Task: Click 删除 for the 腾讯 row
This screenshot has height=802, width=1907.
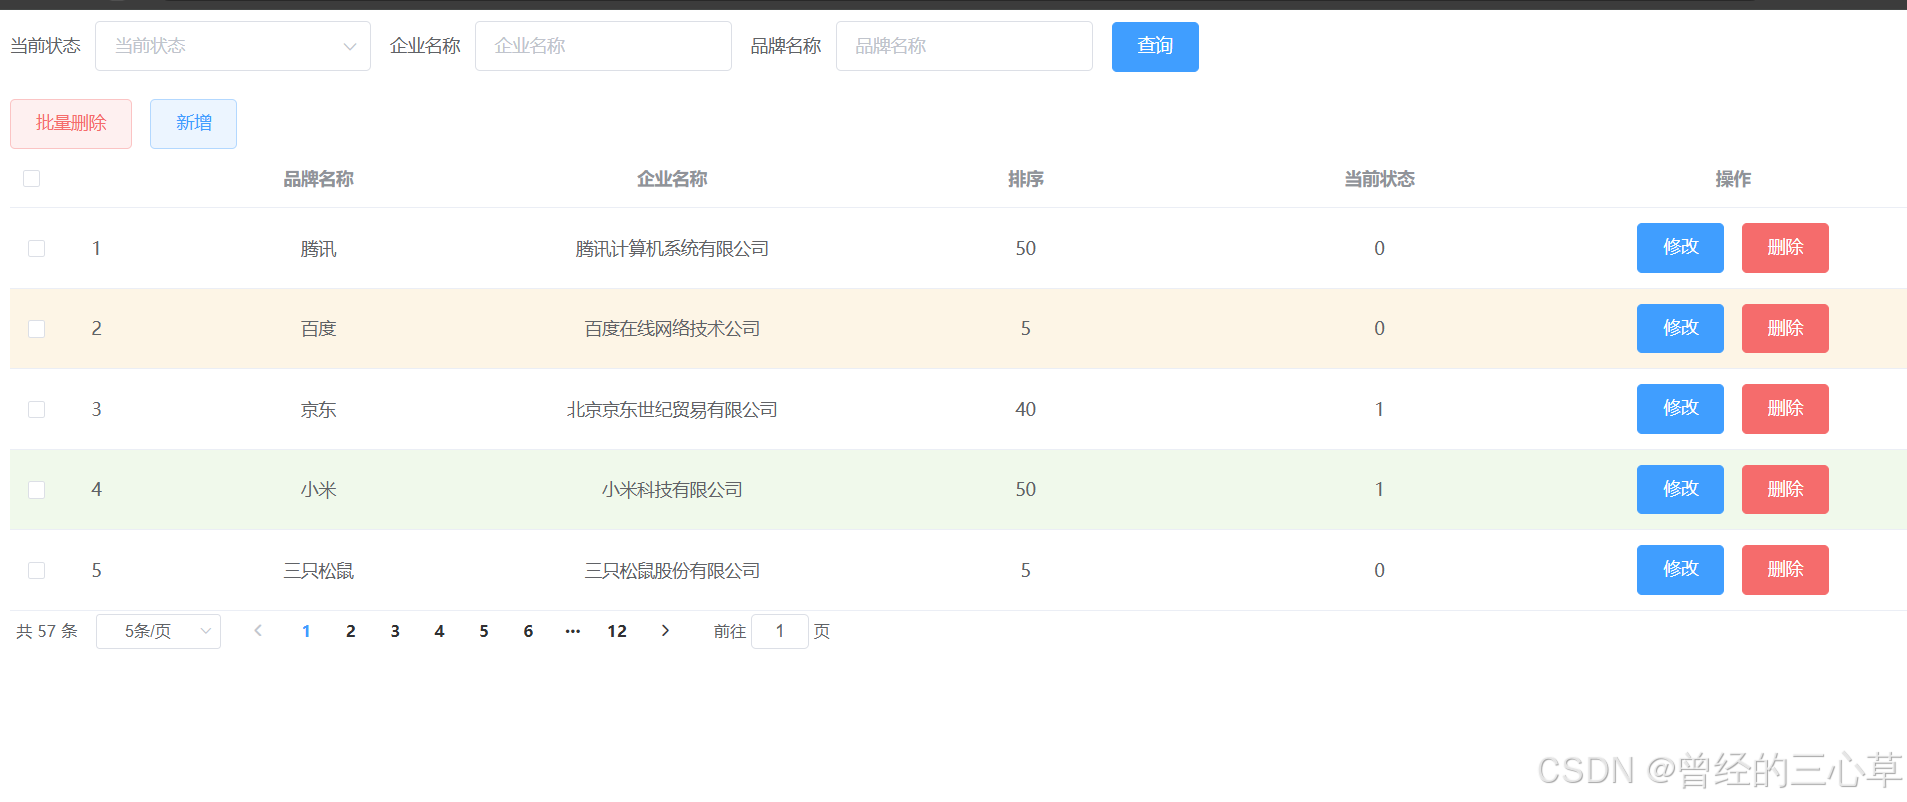Action: pyautogui.click(x=1785, y=247)
